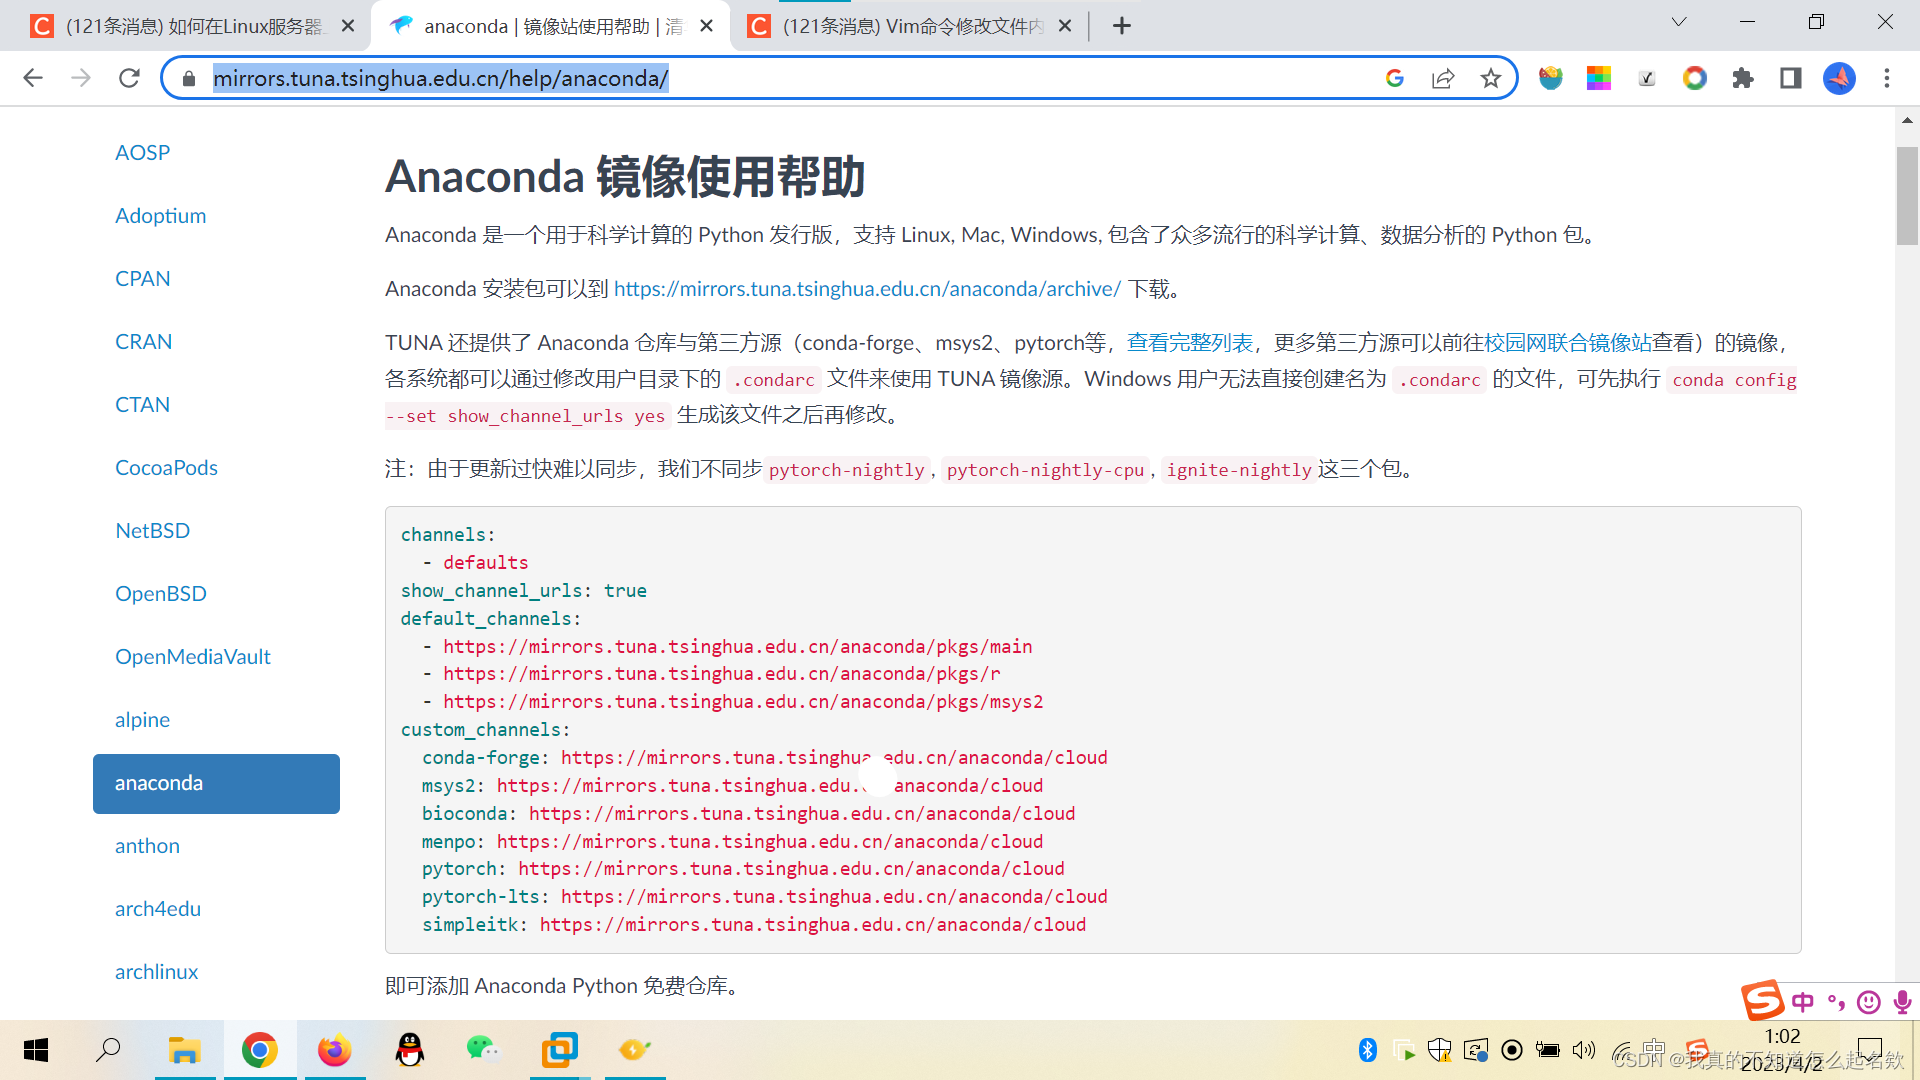The width and height of the screenshot is (1920, 1080).
Task: Toggle Sogou Chinese/English mode indicator
Action: pyautogui.click(x=1803, y=1002)
